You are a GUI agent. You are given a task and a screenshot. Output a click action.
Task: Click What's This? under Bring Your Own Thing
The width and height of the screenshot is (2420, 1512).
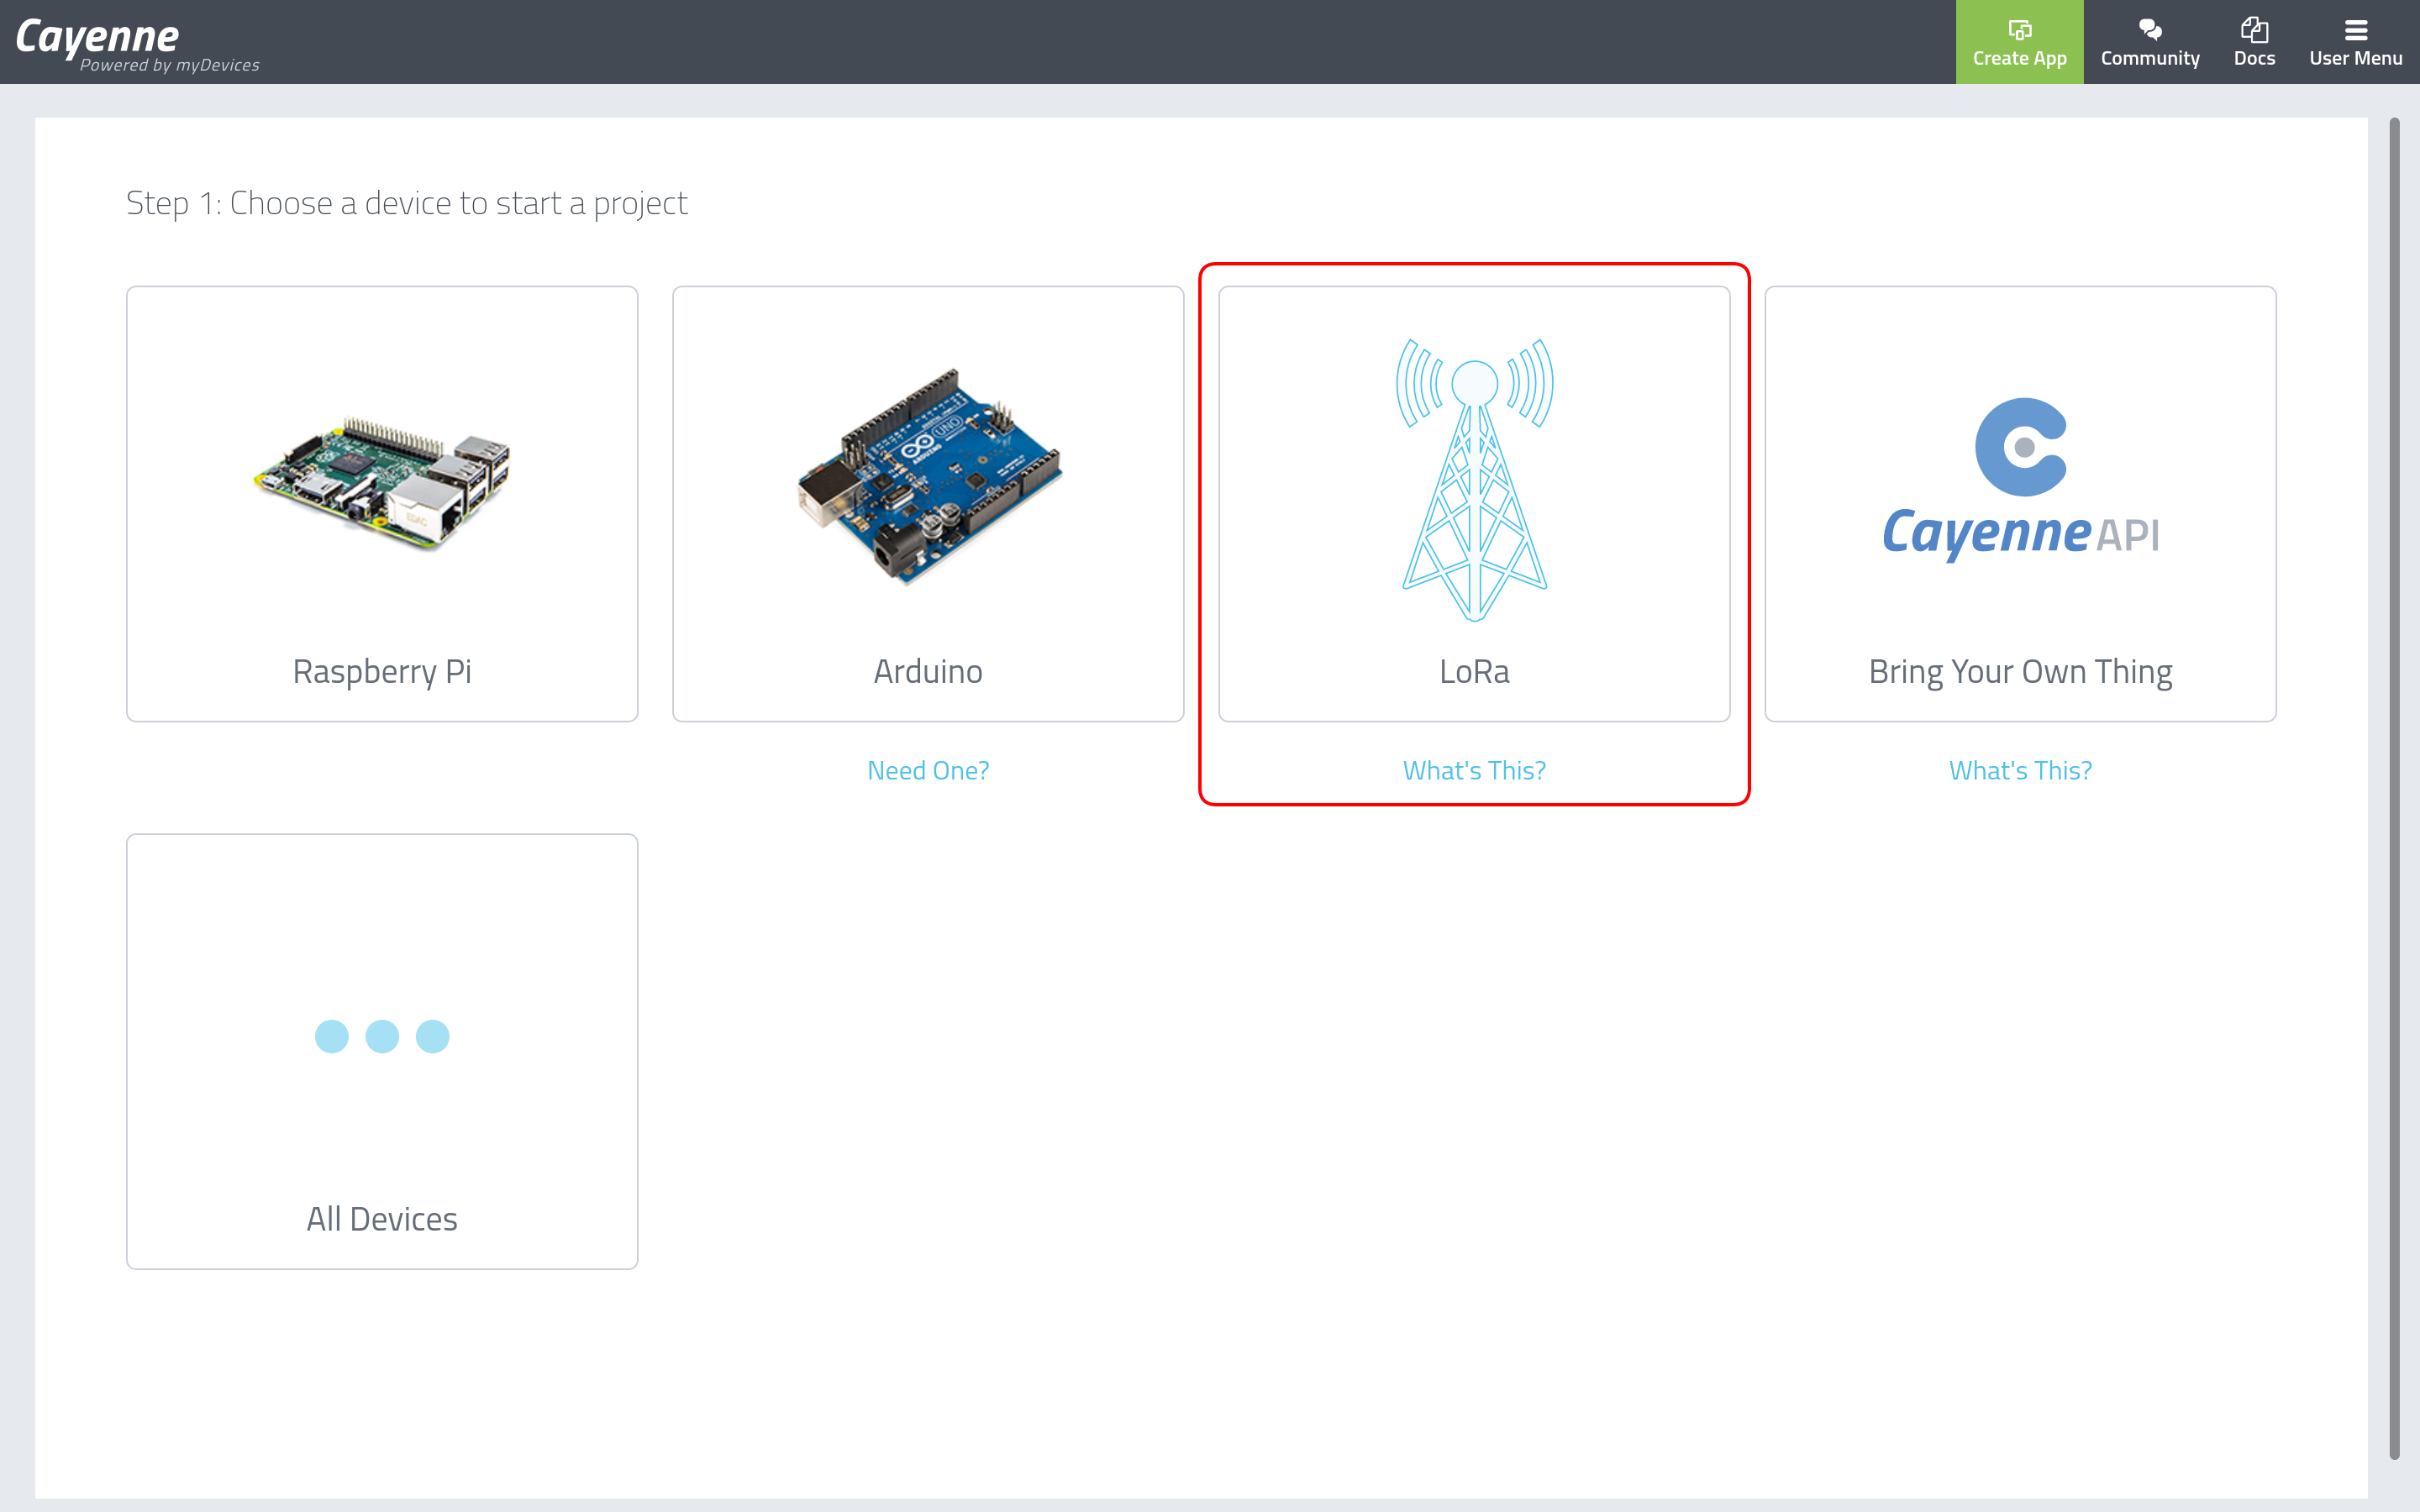(x=2020, y=770)
